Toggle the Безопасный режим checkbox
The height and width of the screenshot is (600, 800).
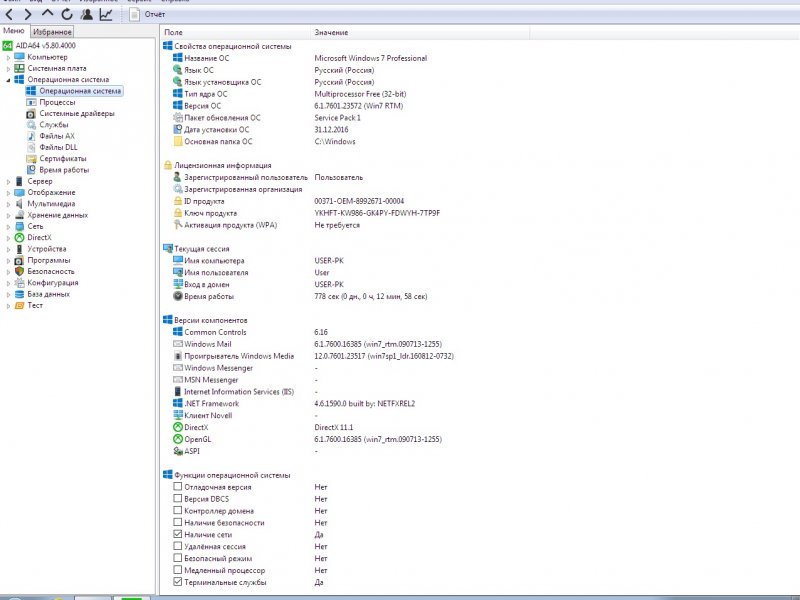click(178, 558)
